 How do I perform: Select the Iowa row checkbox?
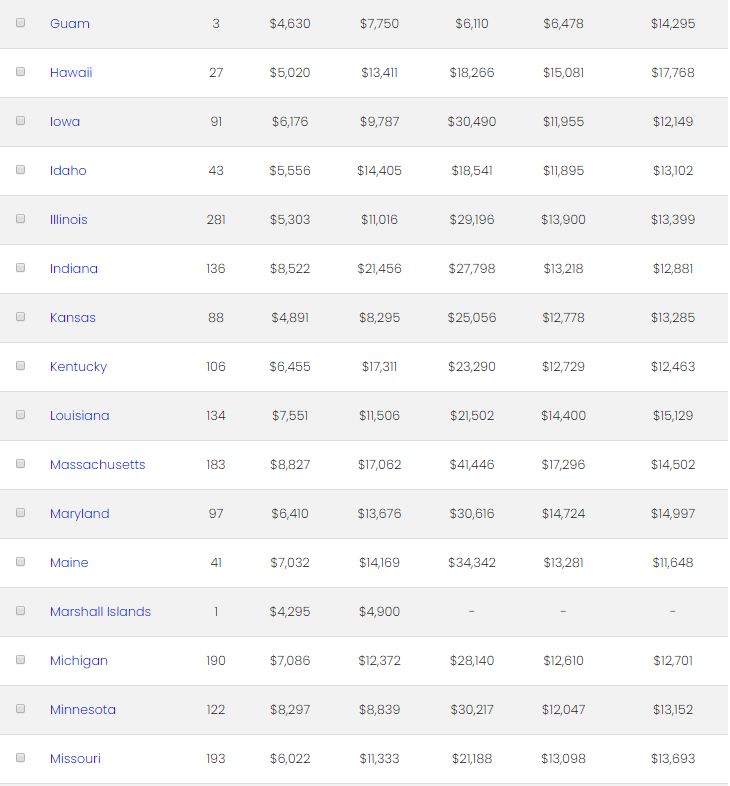click(20, 120)
